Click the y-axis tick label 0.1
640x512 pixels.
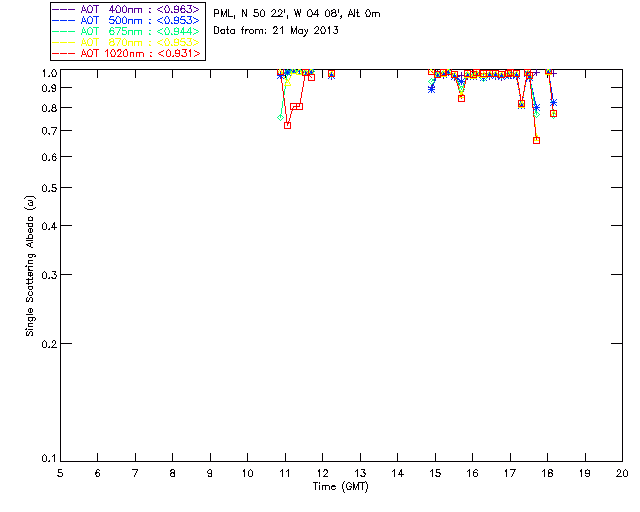[x=49, y=459]
